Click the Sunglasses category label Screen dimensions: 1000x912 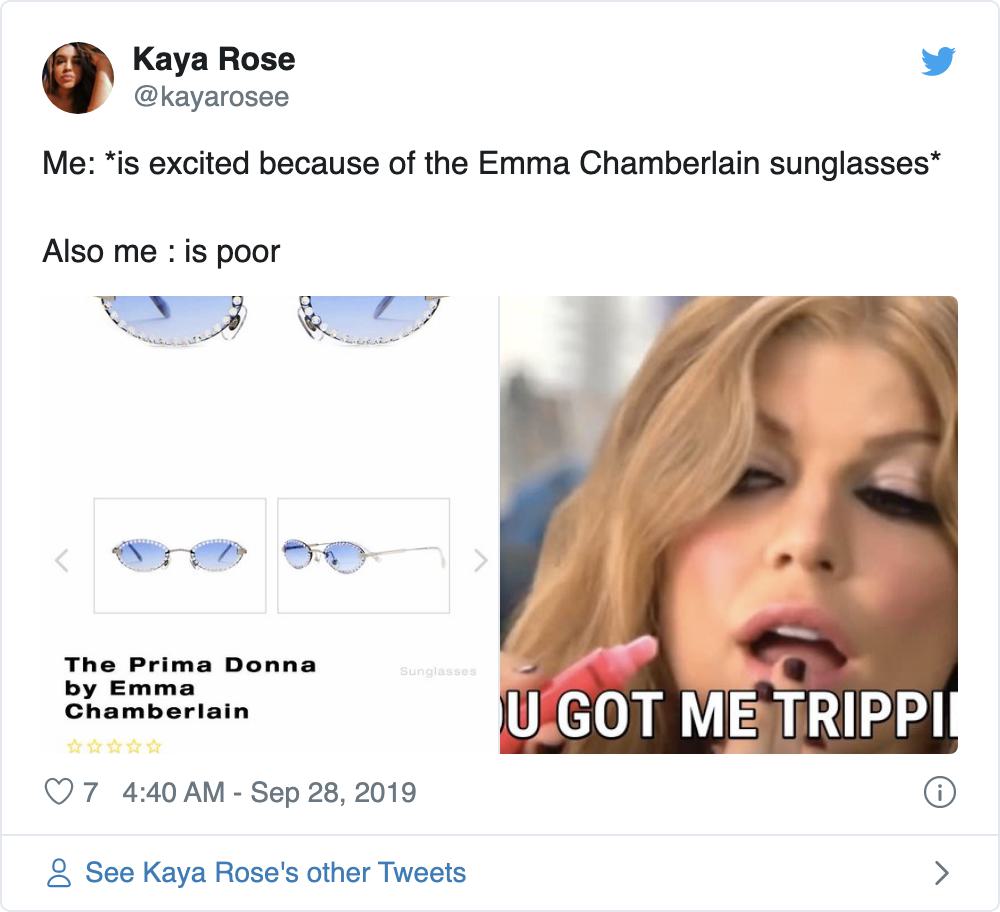438,671
